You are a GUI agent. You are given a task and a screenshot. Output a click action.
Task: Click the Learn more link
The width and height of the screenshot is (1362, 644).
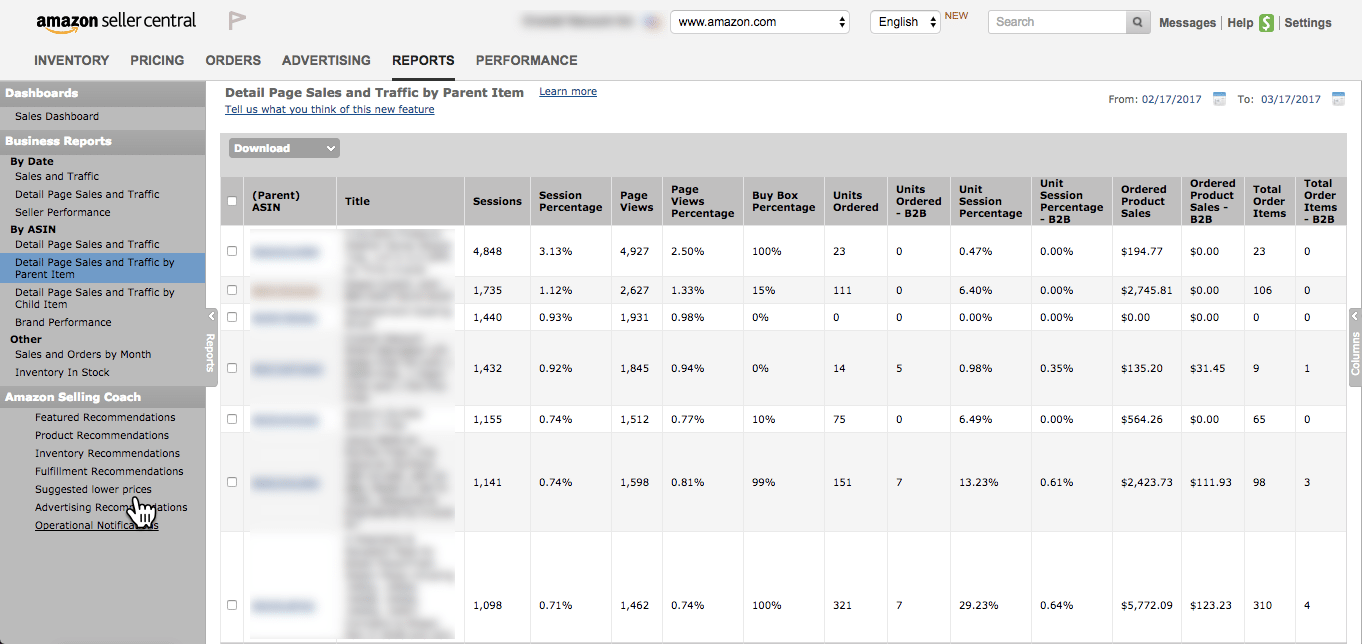[x=567, y=91]
